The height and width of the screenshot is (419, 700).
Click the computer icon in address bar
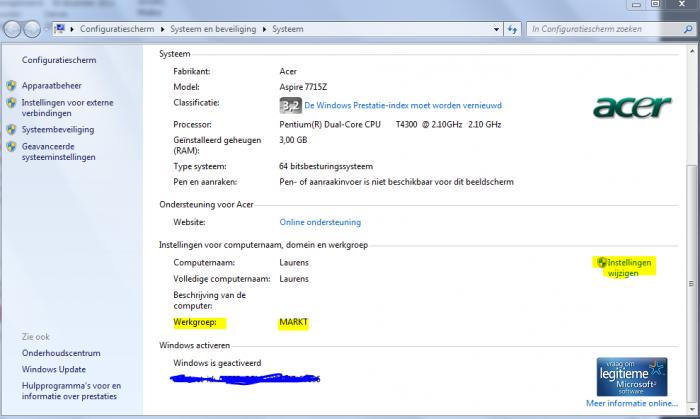click(59, 29)
